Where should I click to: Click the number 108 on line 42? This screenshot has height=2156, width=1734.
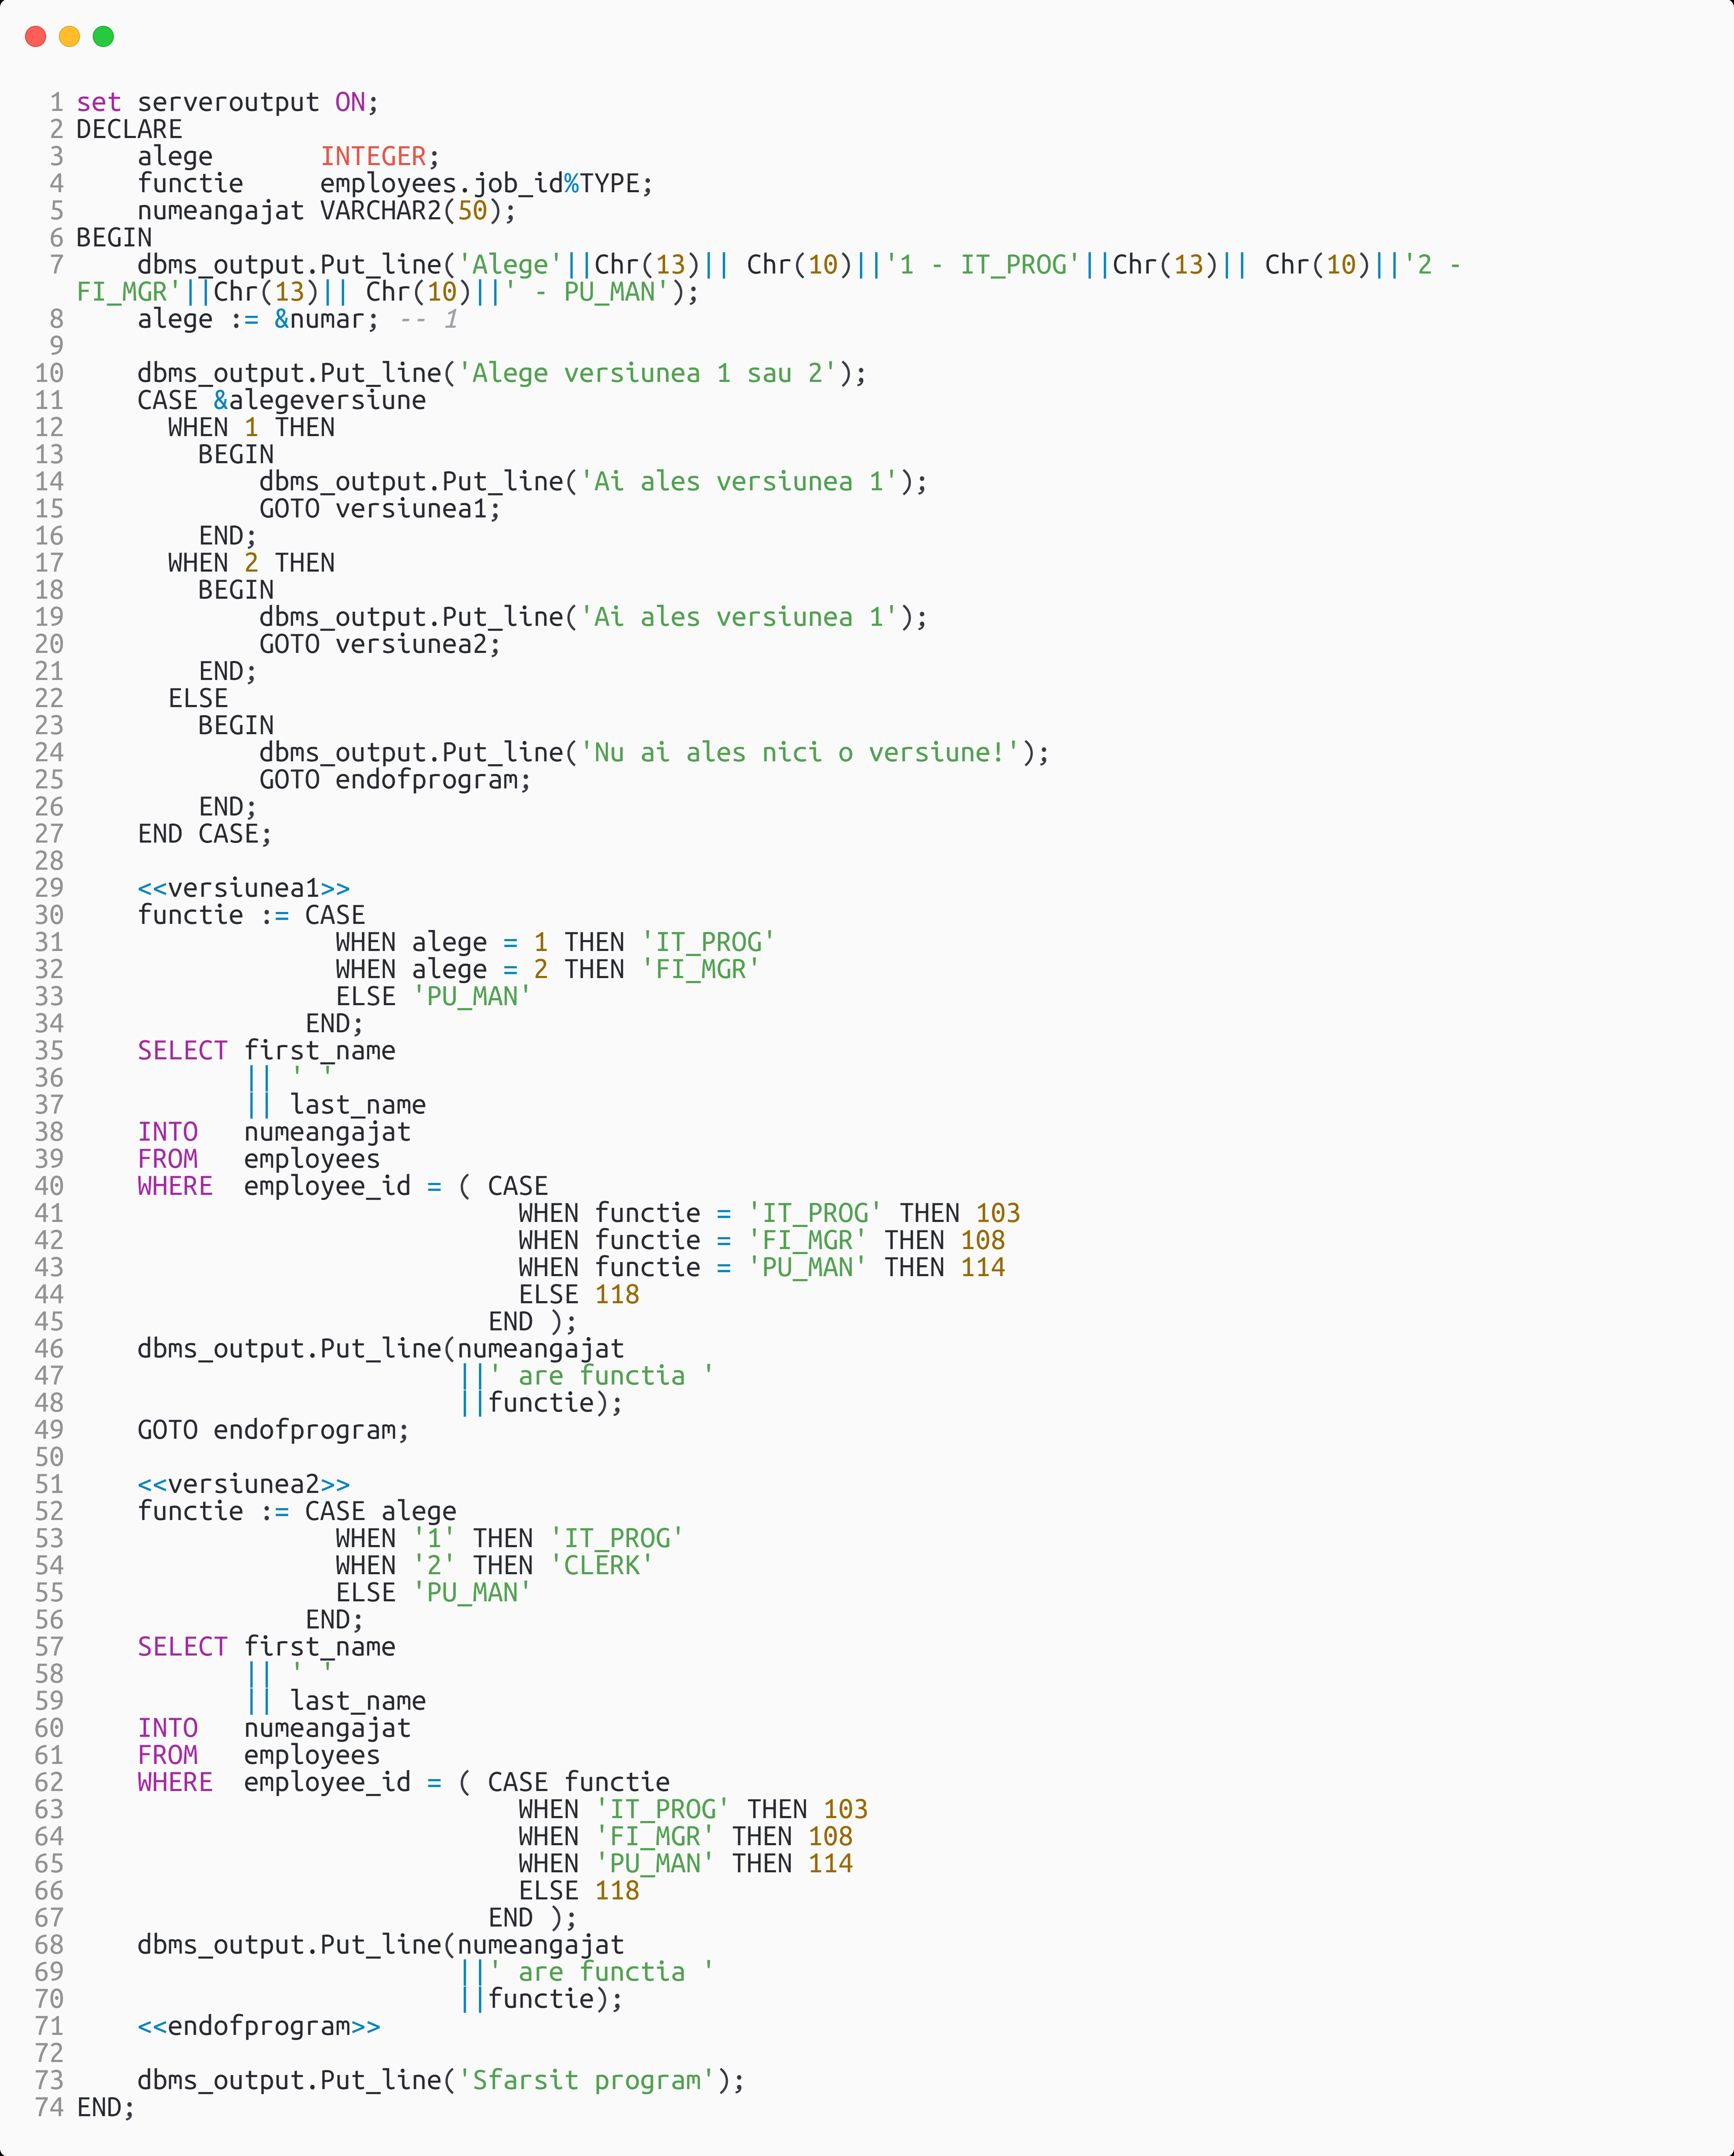pyautogui.click(x=983, y=1240)
